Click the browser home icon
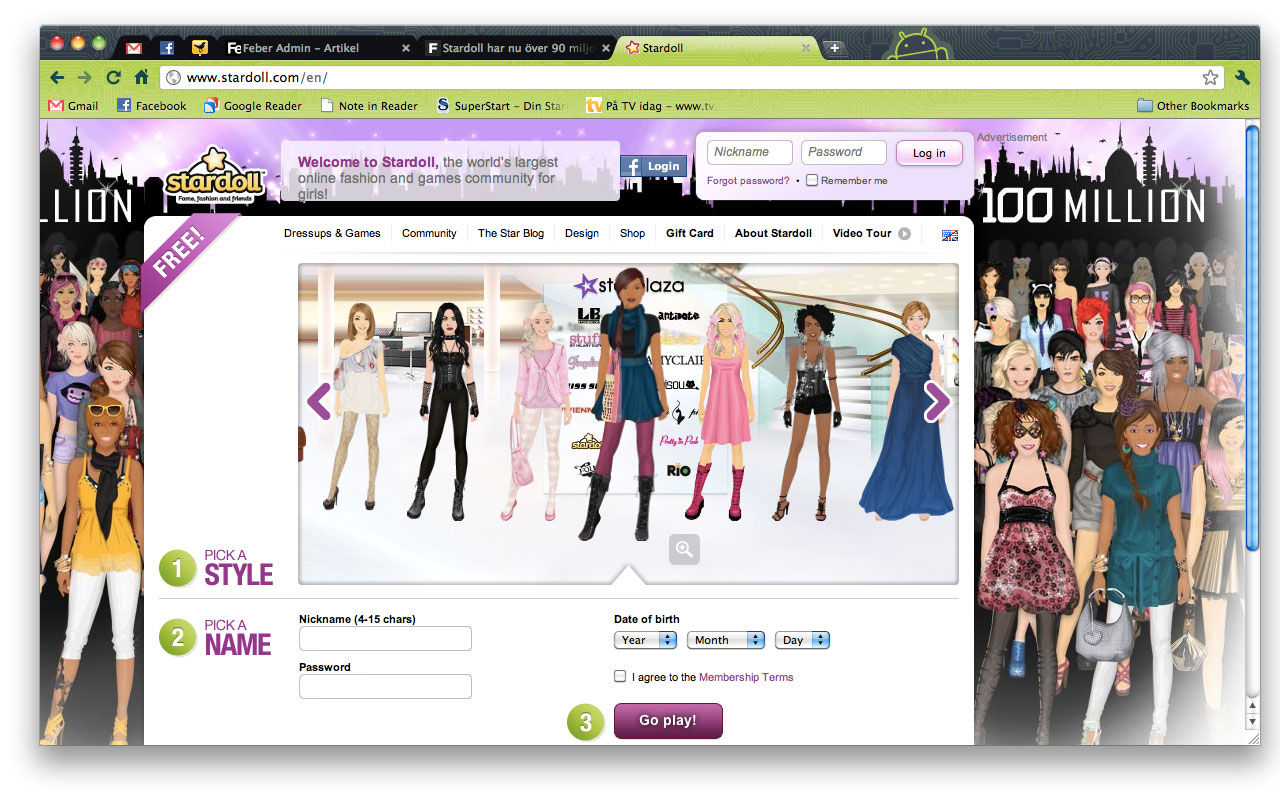Screen dimensions: 1280x800 [x=142, y=77]
